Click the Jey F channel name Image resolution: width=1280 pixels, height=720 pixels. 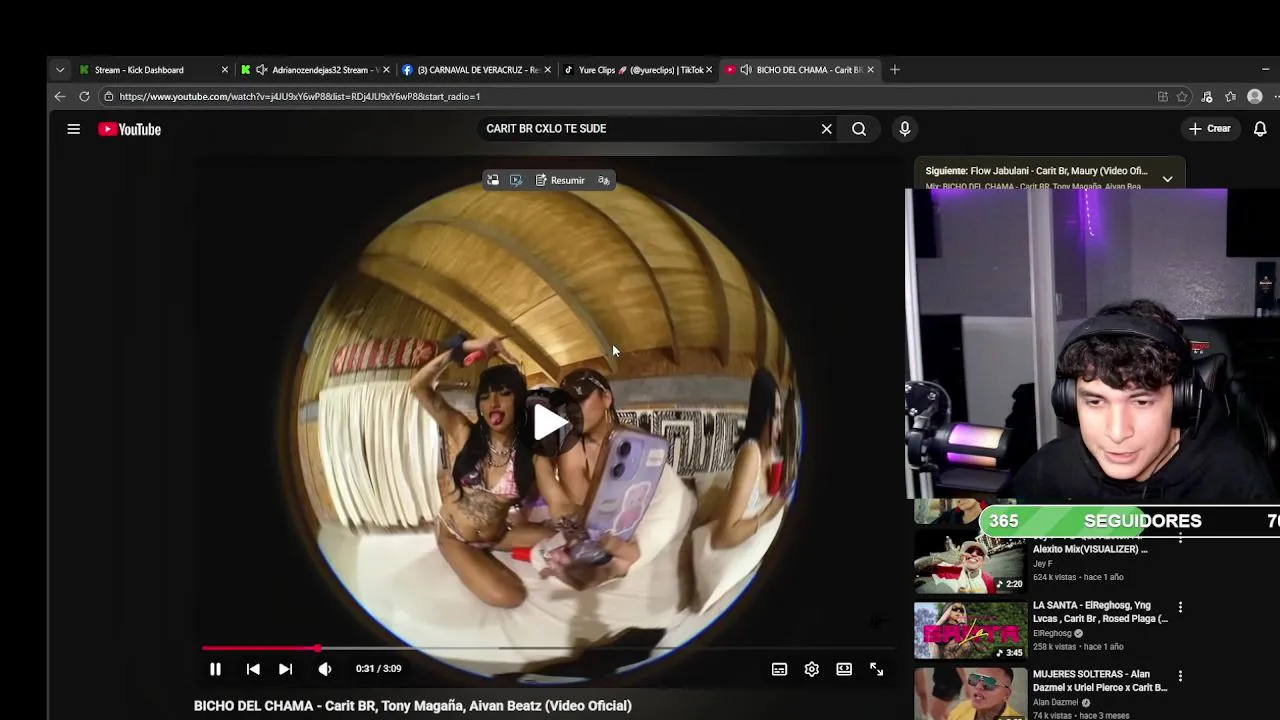[1042, 564]
